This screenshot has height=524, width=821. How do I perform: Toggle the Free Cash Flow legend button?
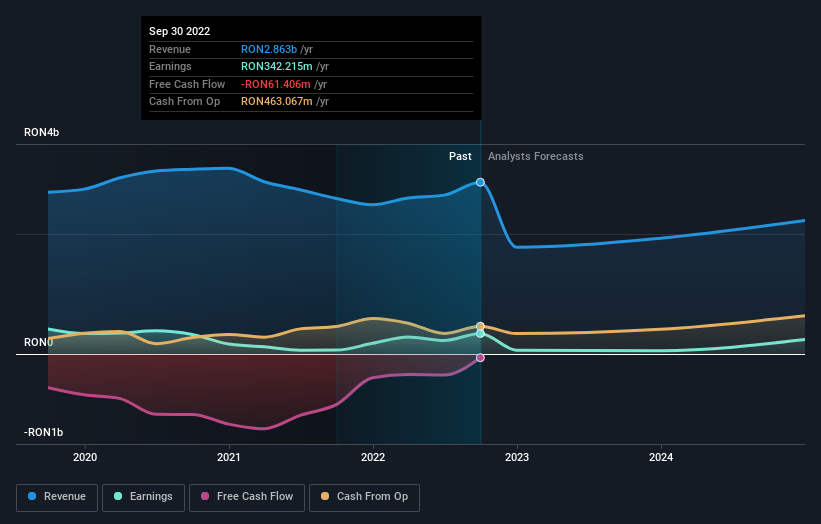click(247, 497)
